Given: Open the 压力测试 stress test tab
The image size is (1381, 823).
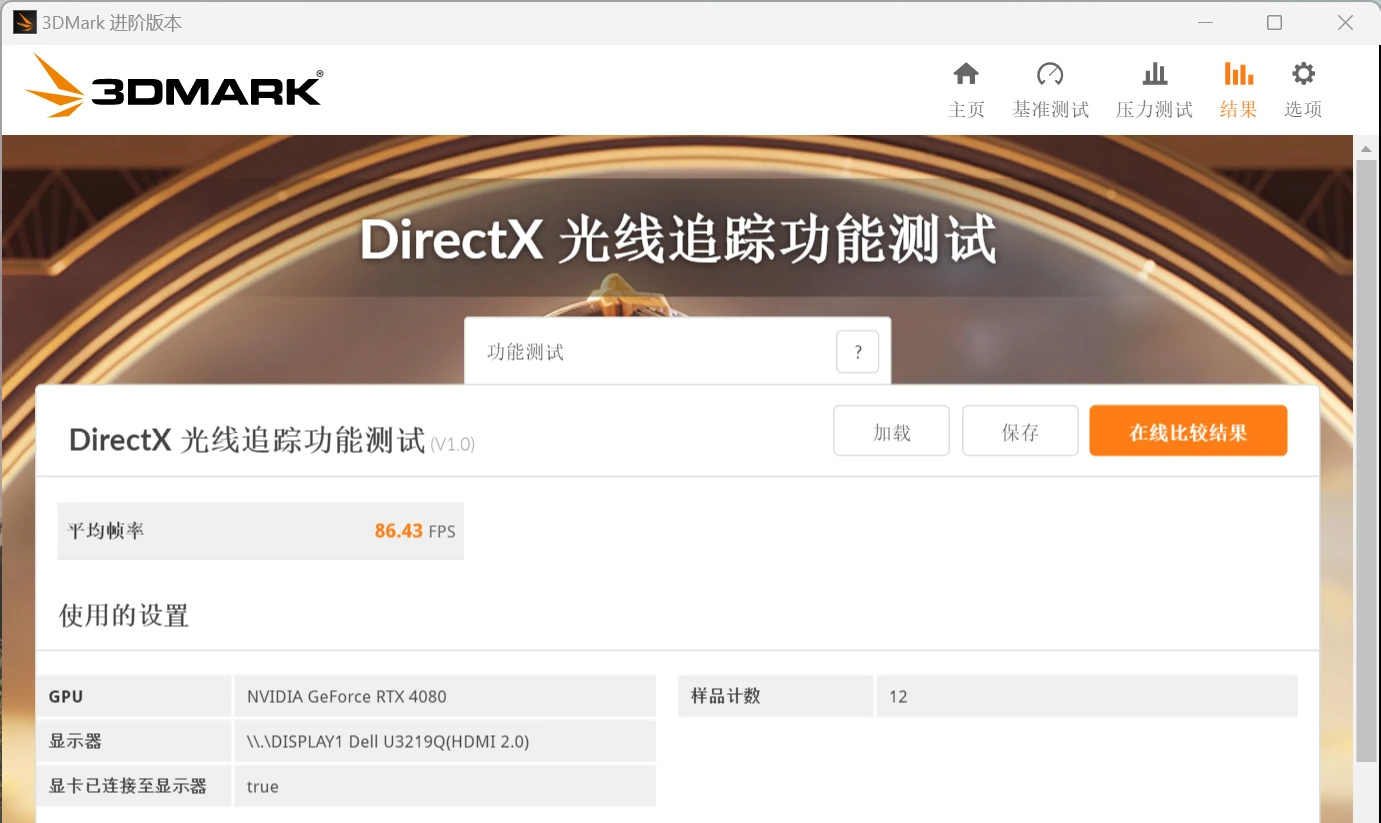Looking at the screenshot, I should click(1154, 90).
